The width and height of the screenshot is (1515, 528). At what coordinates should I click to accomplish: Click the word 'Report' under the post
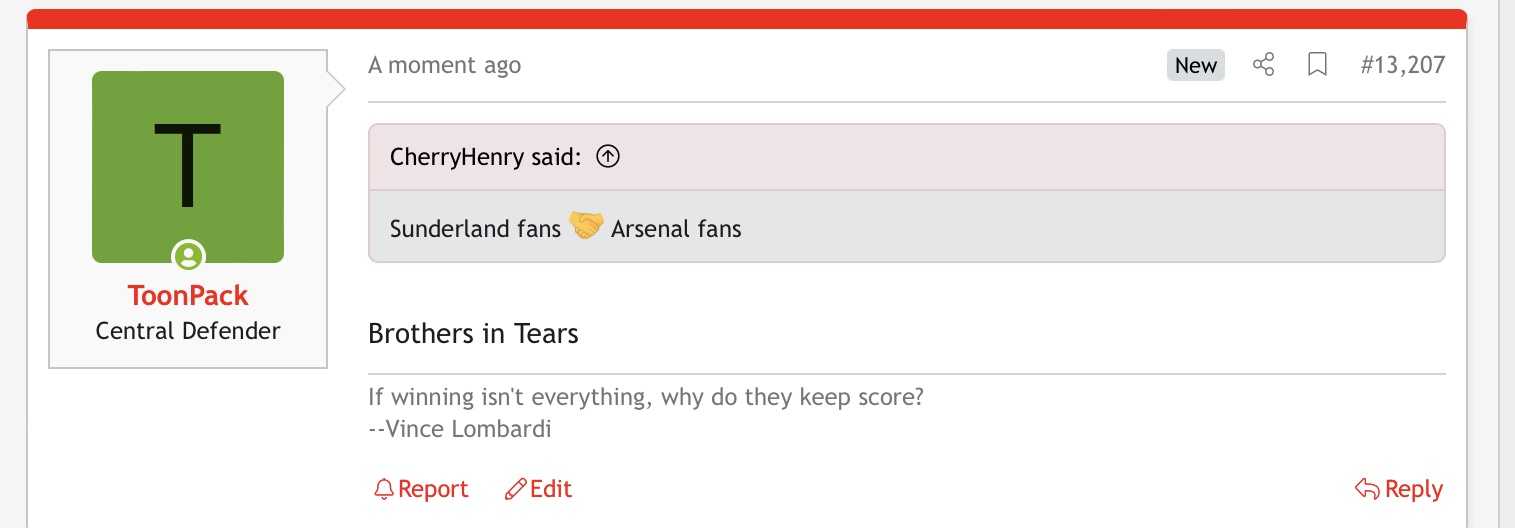433,489
